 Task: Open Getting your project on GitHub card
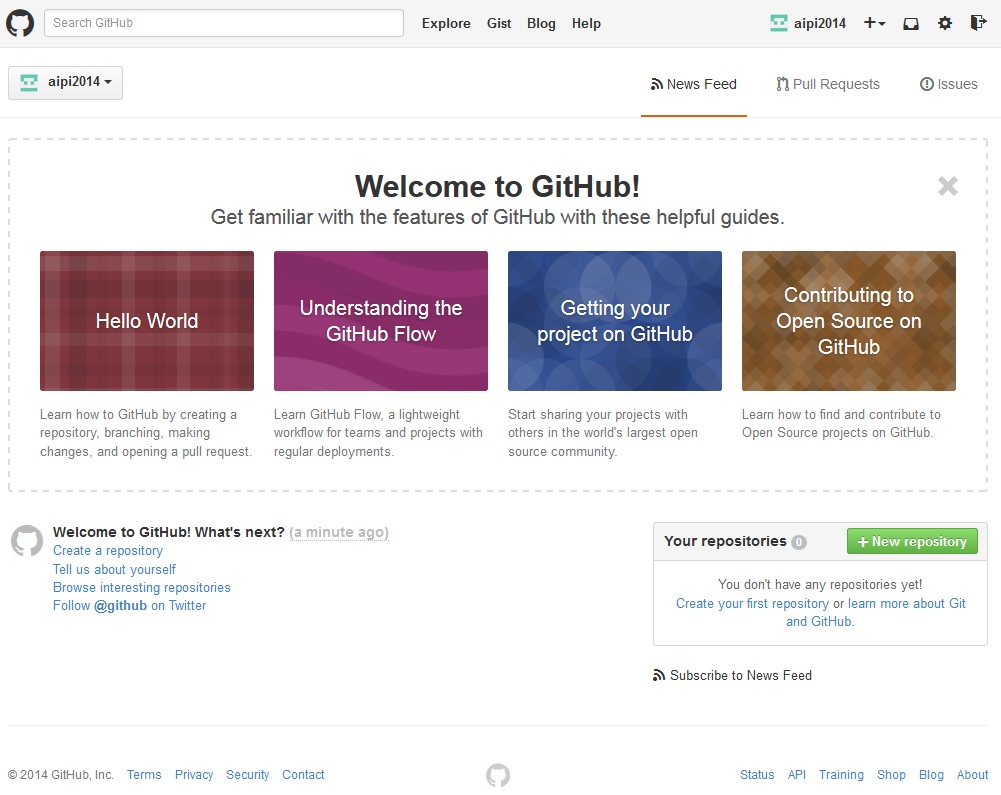(615, 321)
